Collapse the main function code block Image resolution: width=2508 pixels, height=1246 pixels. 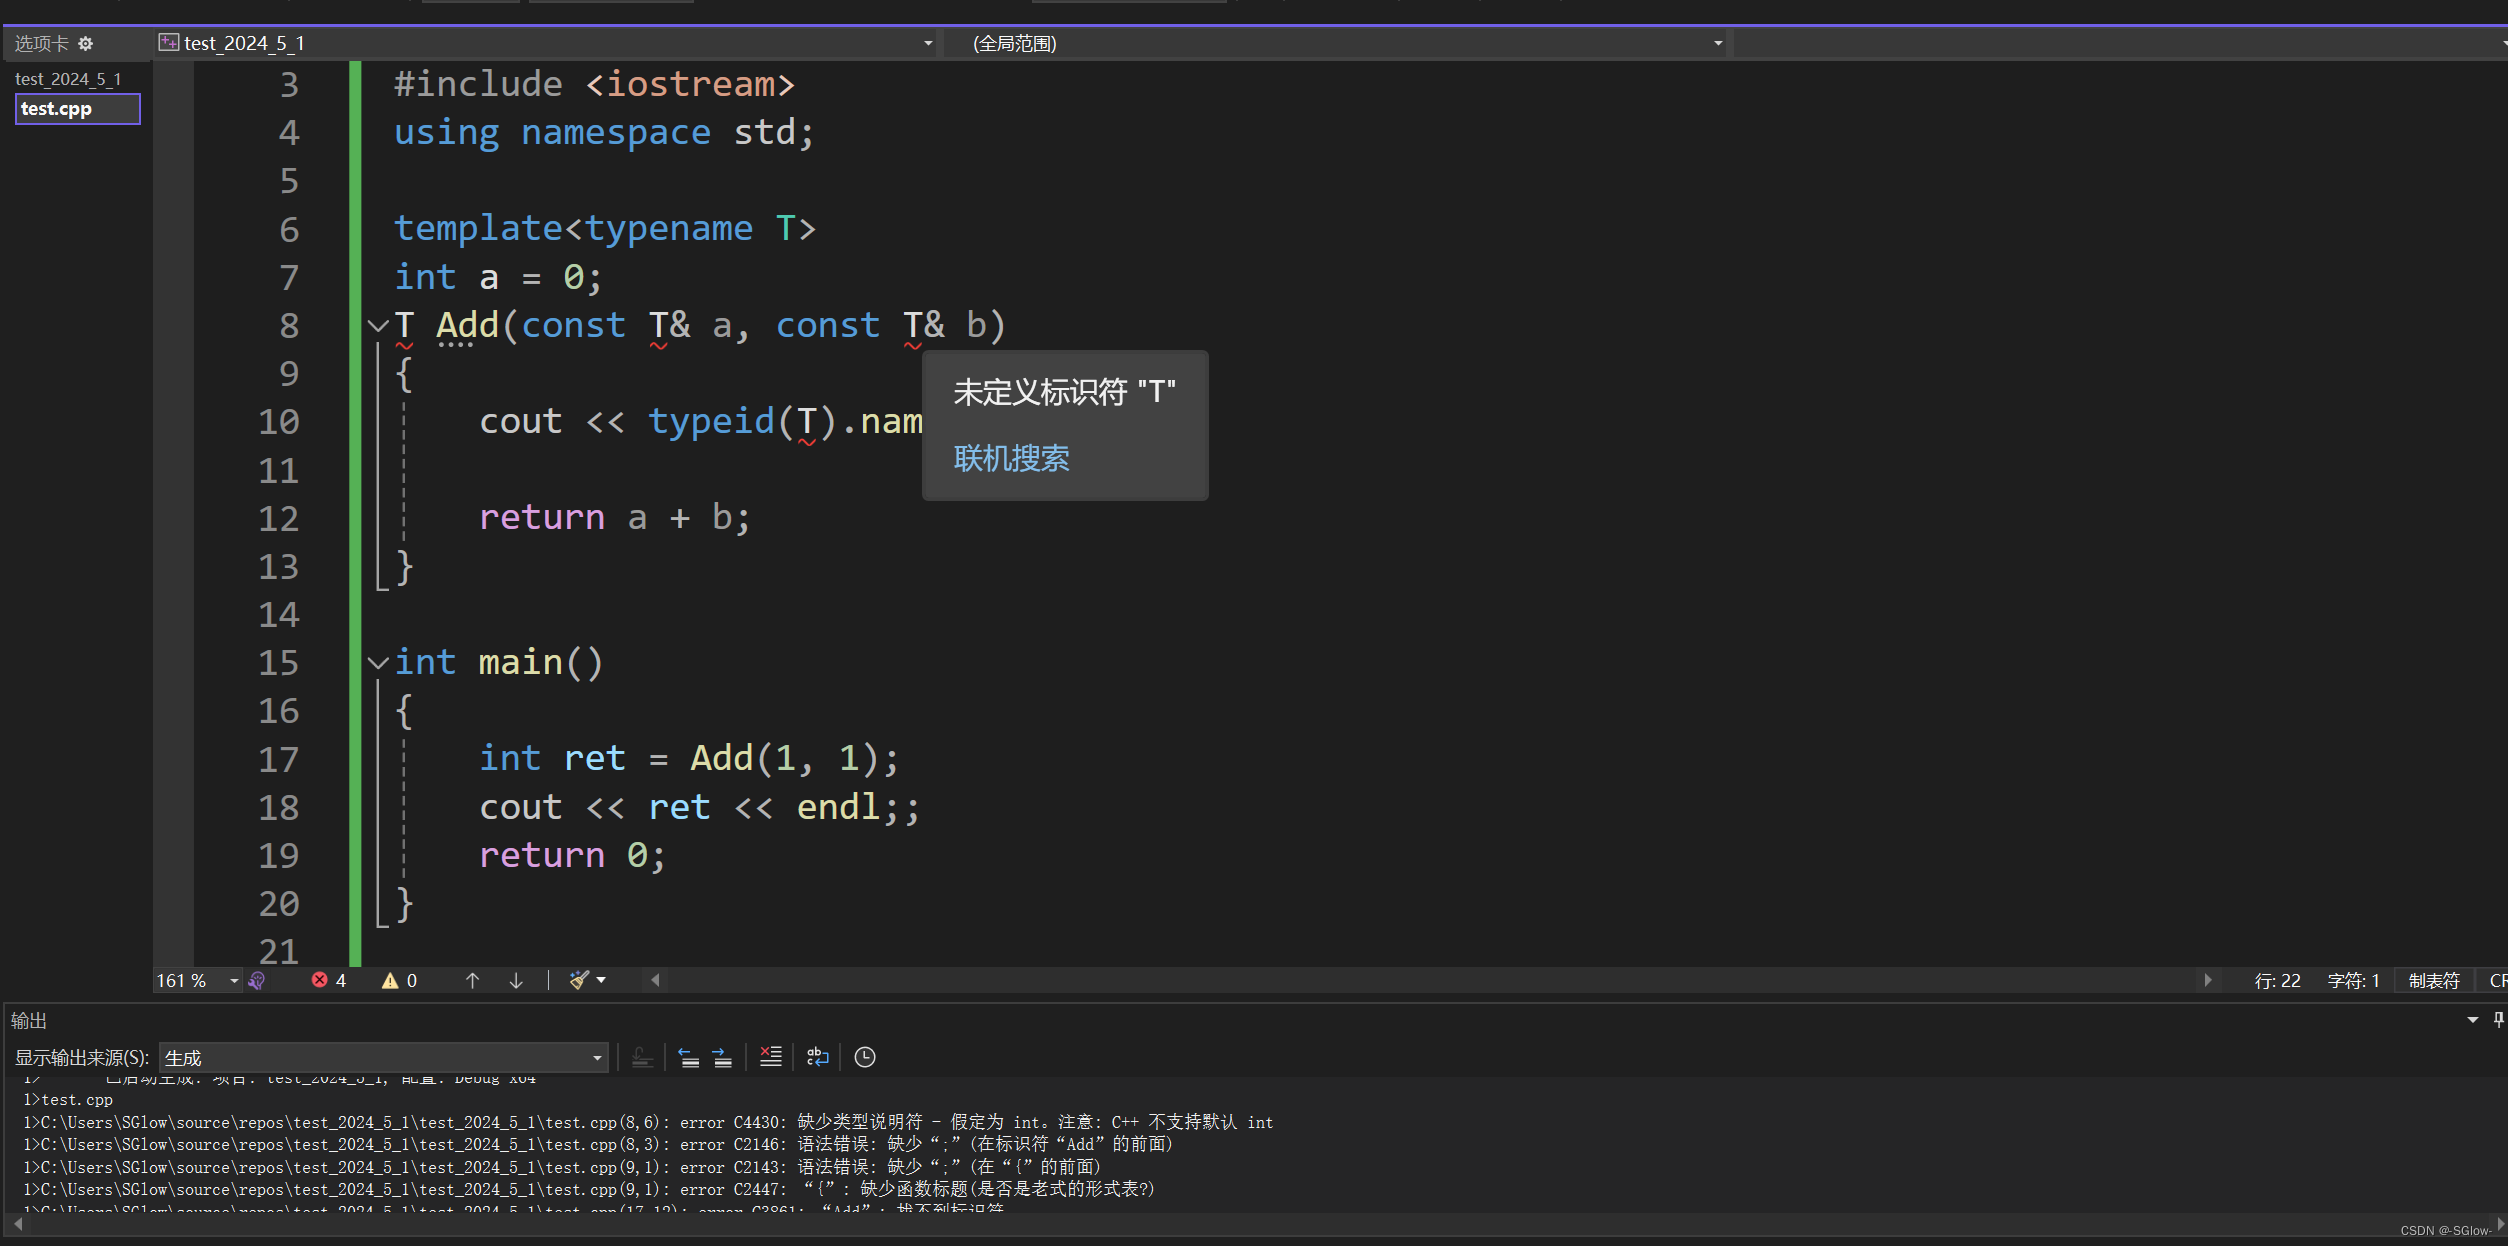point(378,662)
